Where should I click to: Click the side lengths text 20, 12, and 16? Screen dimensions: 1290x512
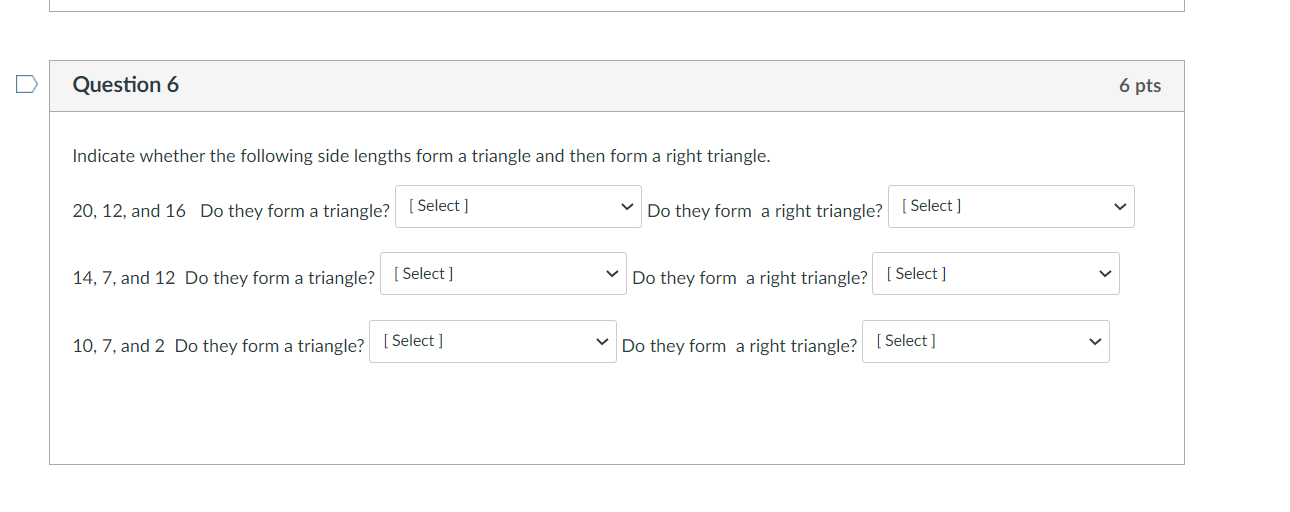point(129,211)
